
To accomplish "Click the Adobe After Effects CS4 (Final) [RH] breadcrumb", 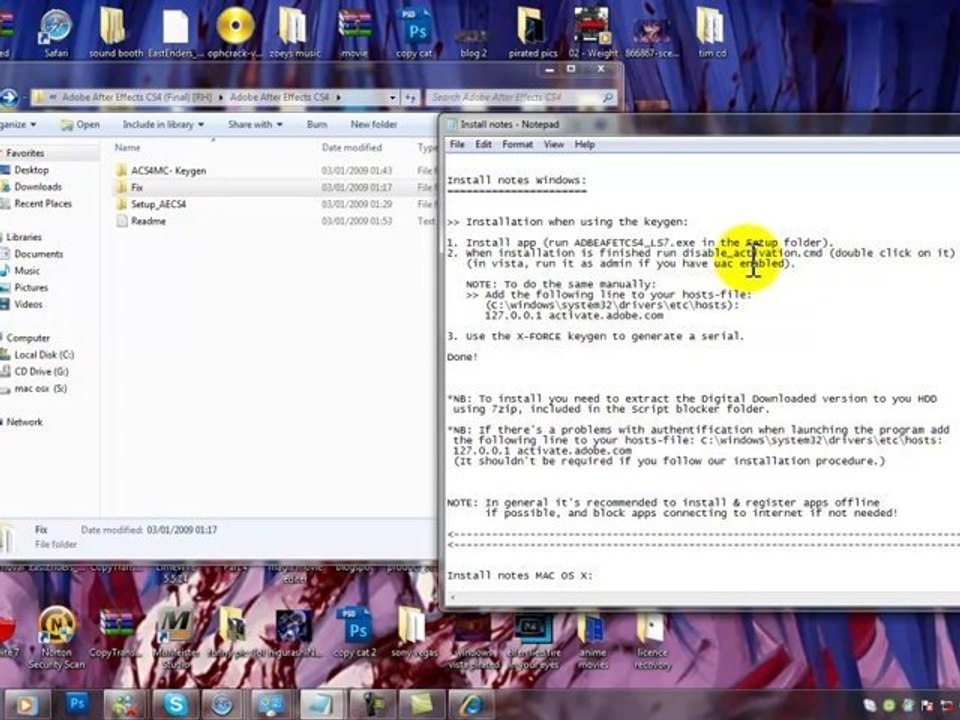I will point(137,97).
